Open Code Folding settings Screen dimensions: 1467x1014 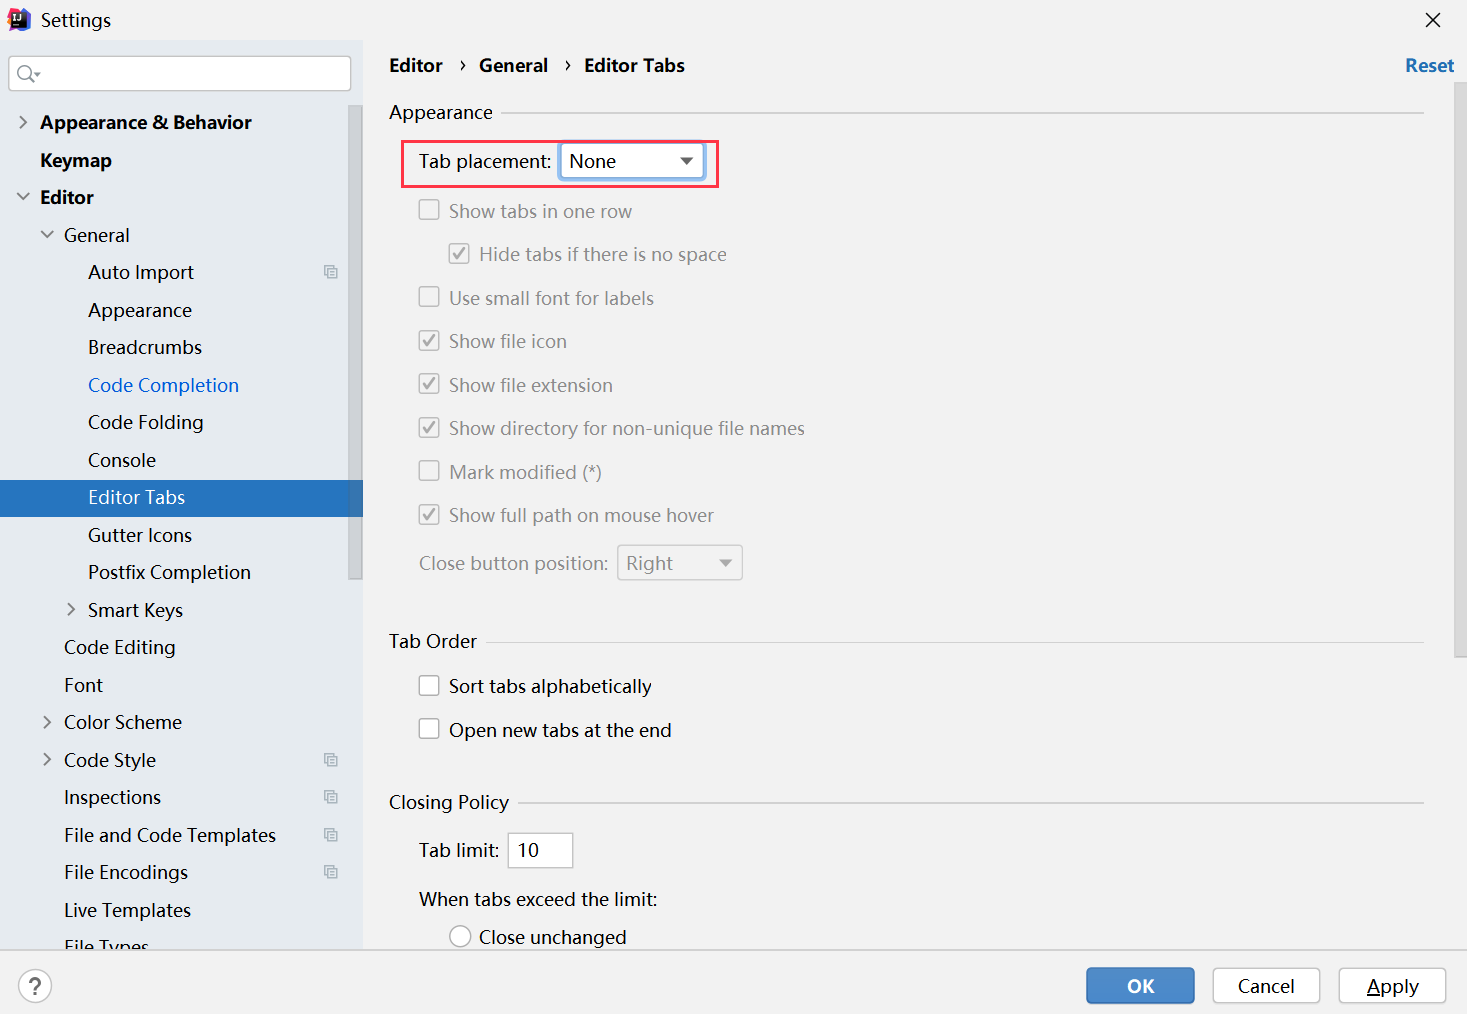click(x=146, y=422)
